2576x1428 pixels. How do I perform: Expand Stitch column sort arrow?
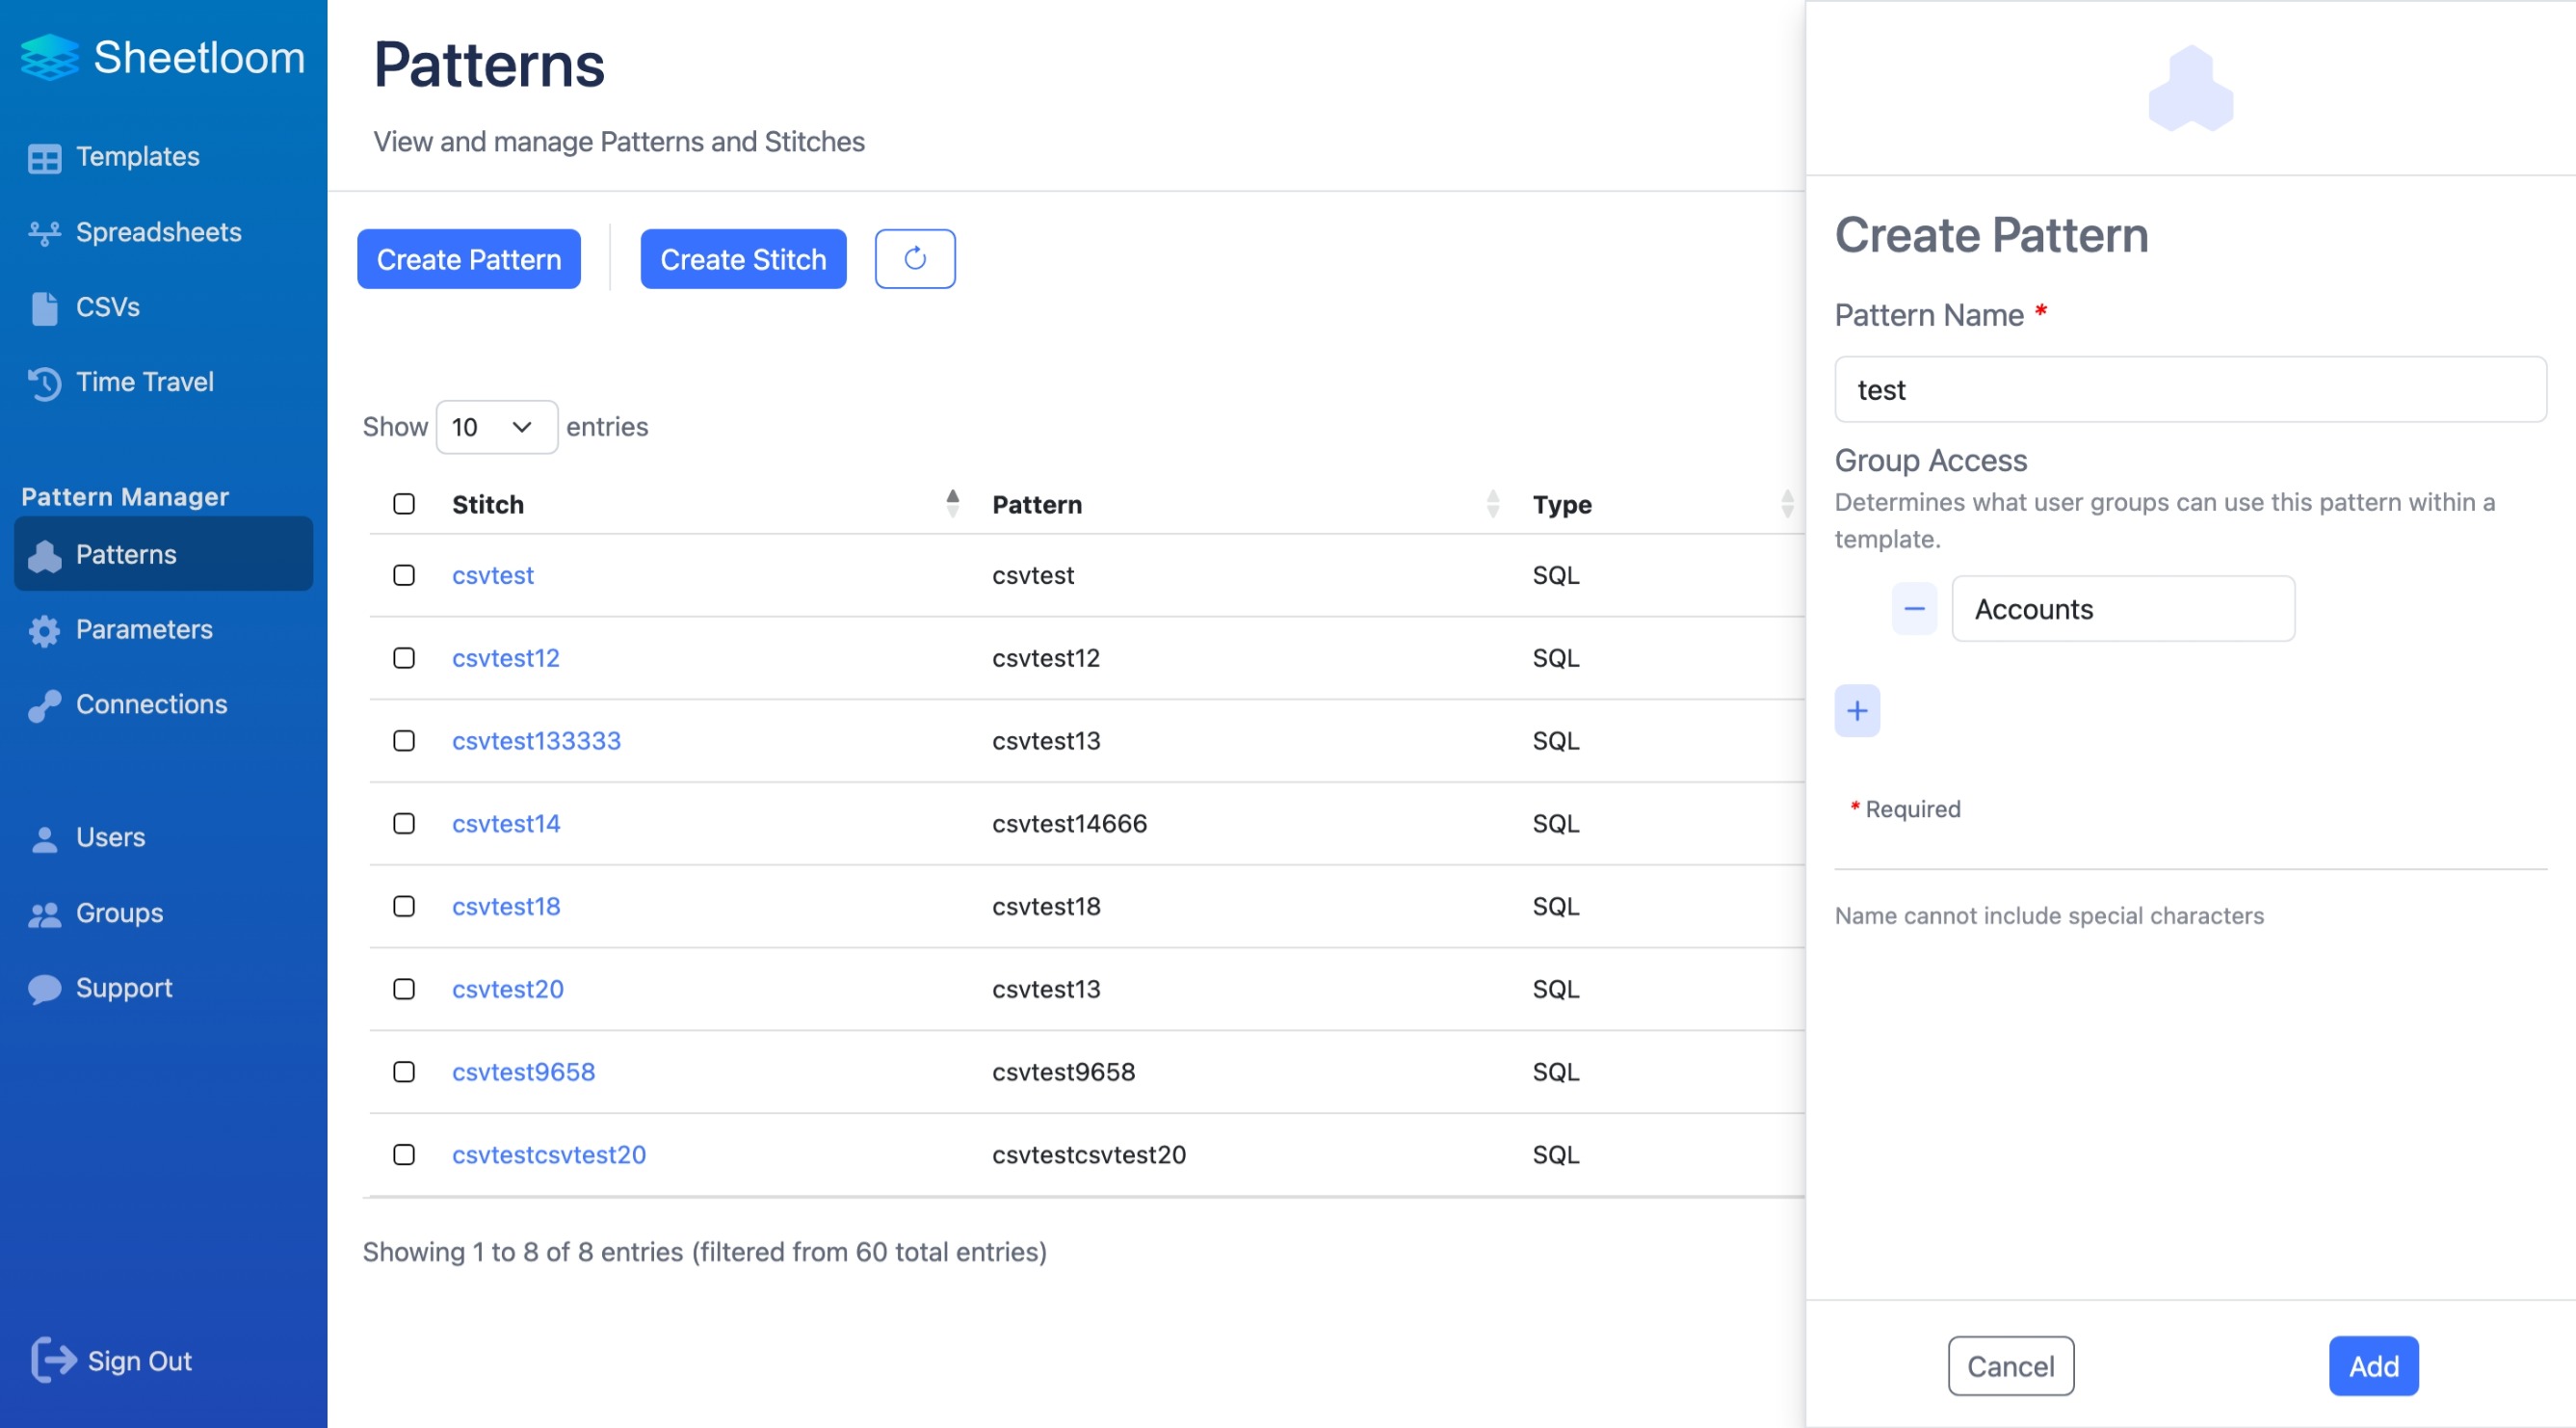(x=953, y=503)
